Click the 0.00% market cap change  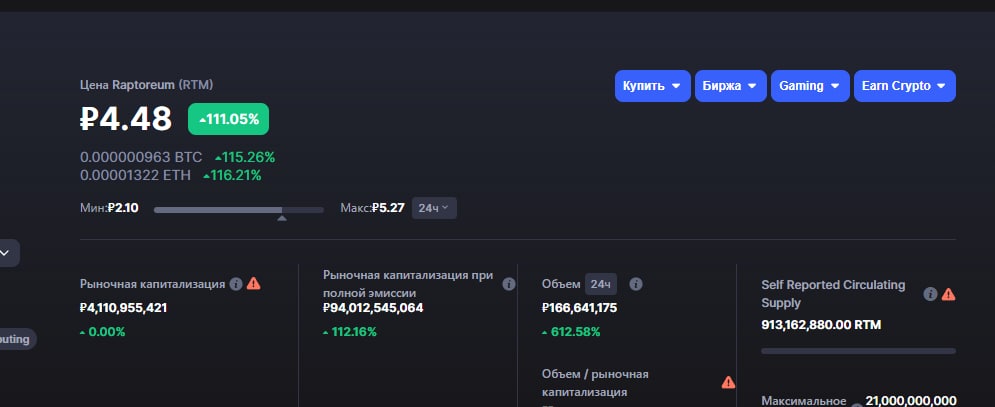103,331
